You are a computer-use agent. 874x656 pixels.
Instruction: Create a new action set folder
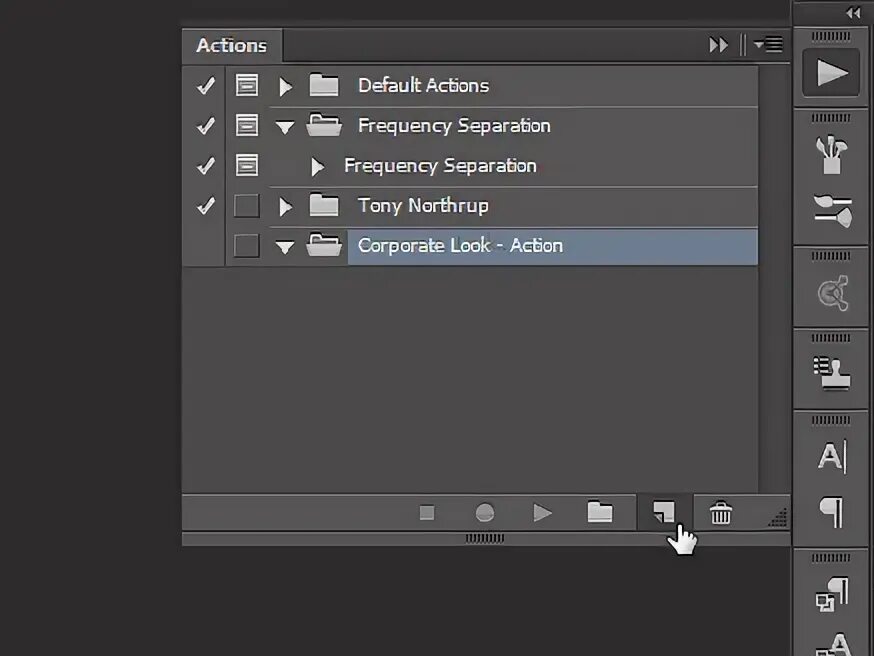click(600, 512)
